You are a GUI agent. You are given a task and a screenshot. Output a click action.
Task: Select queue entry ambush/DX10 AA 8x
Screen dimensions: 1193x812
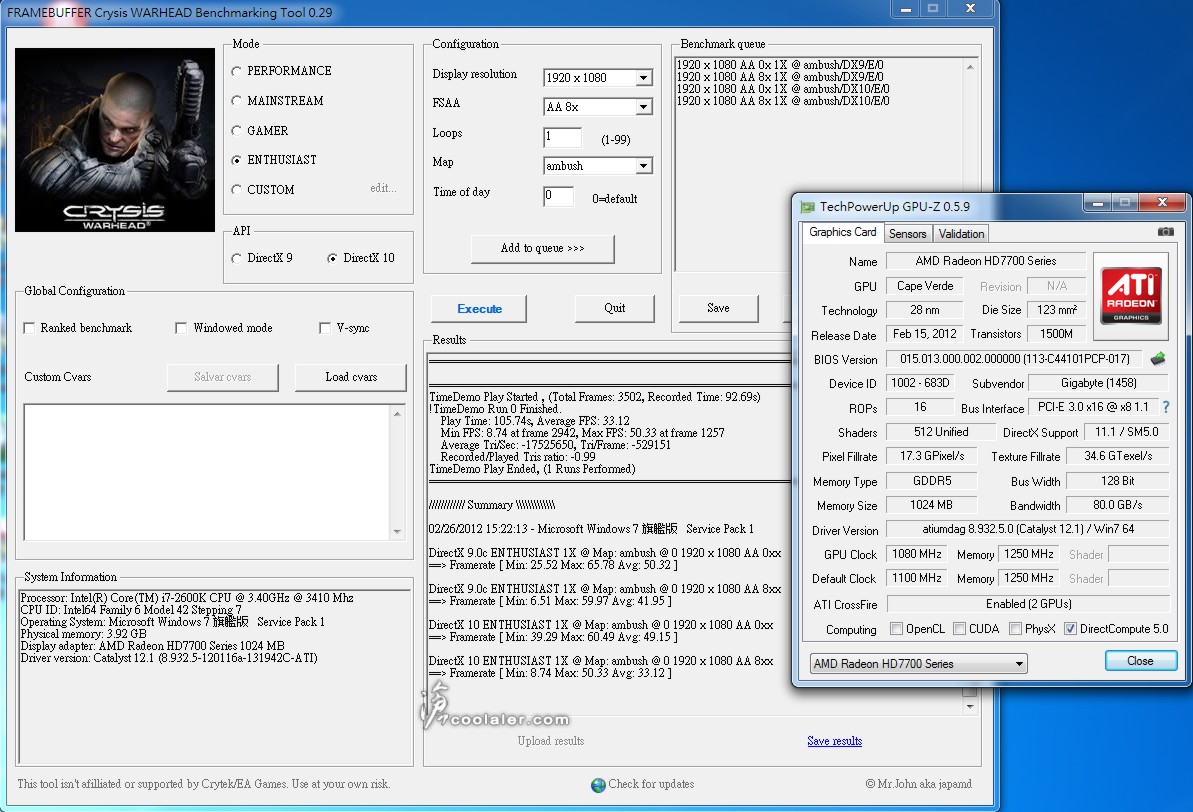(x=783, y=101)
